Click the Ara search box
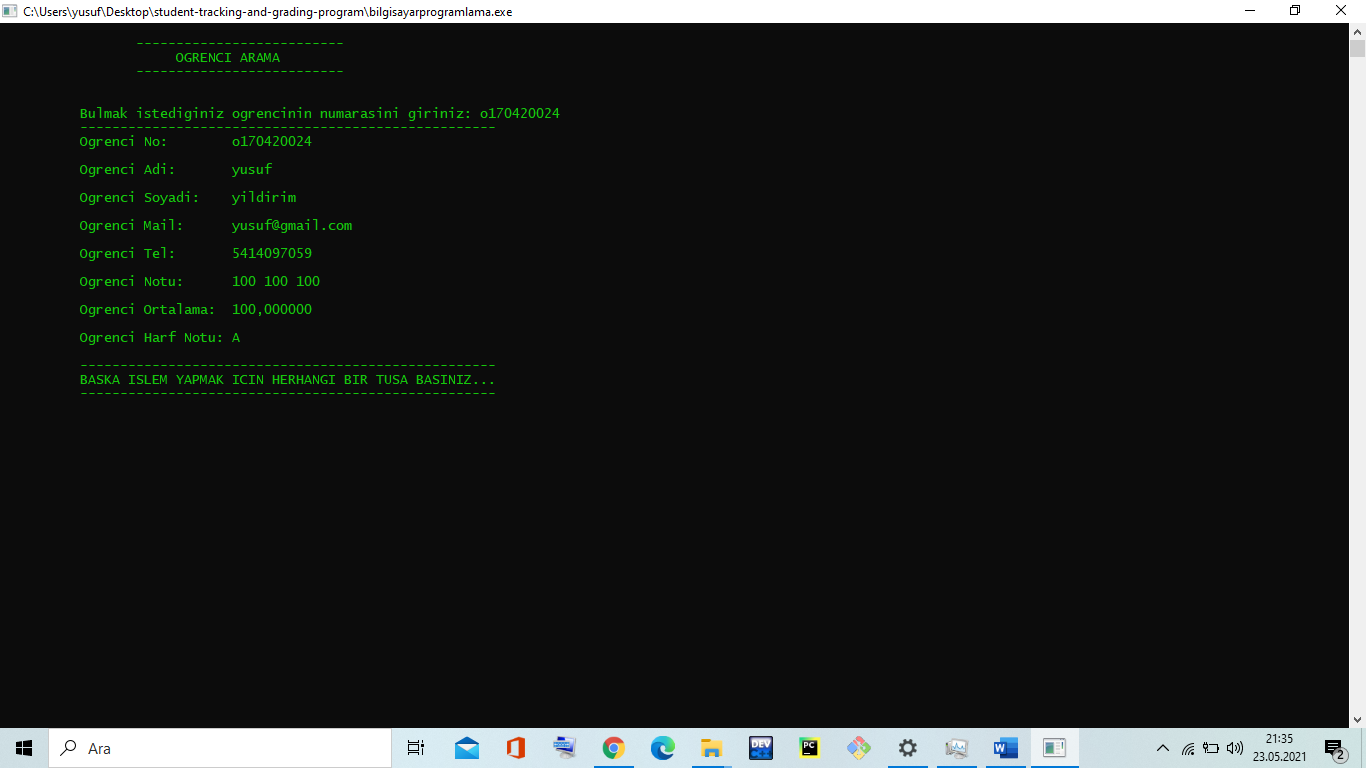This screenshot has height=768, width=1366. click(x=220, y=748)
